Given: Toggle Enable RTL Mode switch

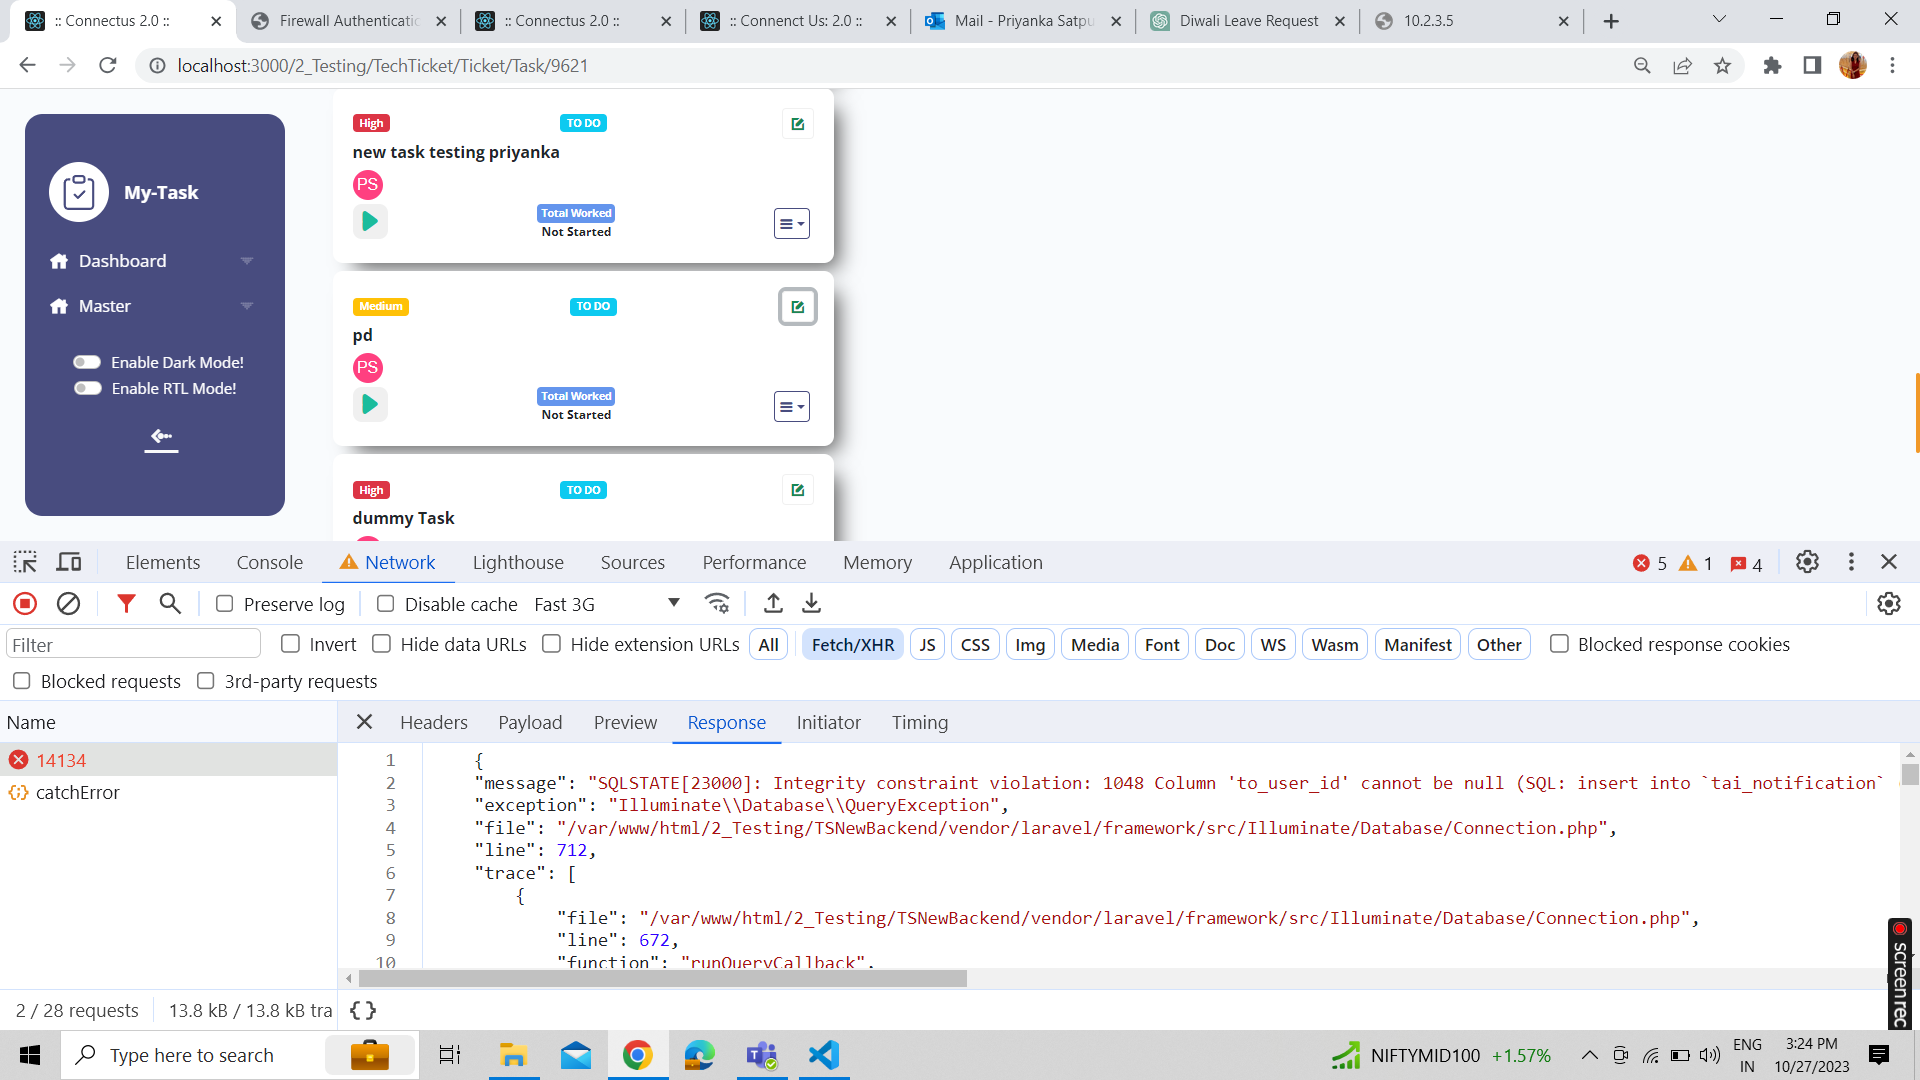Looking at the screenshot, I should click(x=87, y=388).
